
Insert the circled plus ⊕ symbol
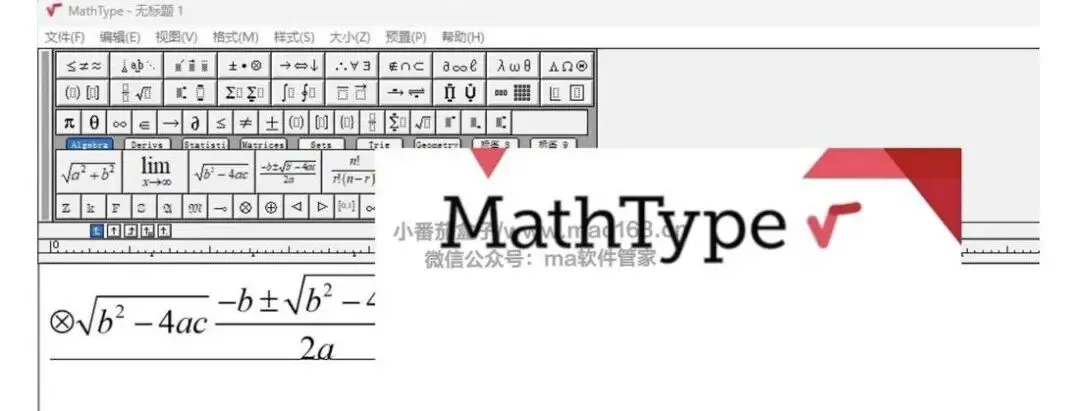271,207
